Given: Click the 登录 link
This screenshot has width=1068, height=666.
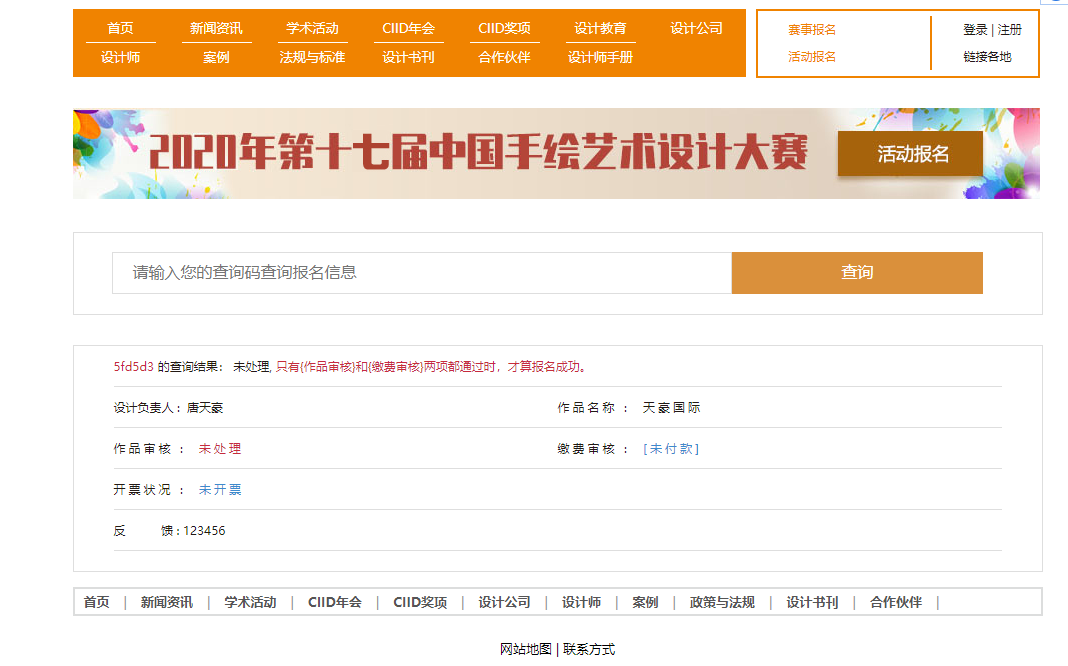Looking at the screenshot, I should pos(975,30).
